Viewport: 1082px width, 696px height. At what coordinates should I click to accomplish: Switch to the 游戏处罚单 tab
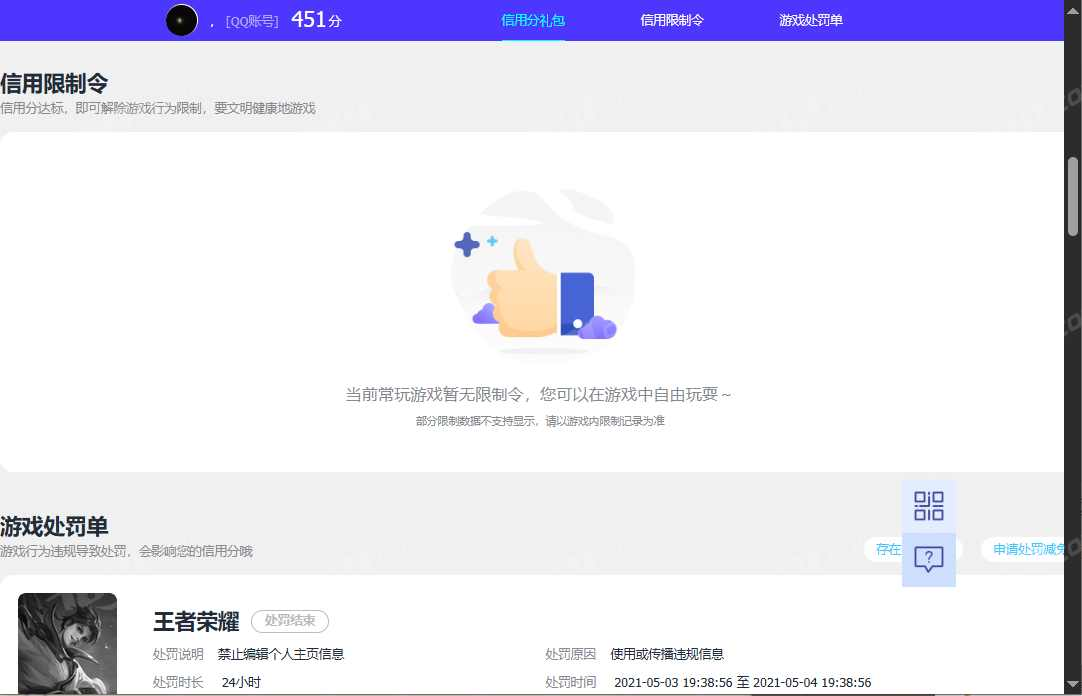(x=811, y=21)
